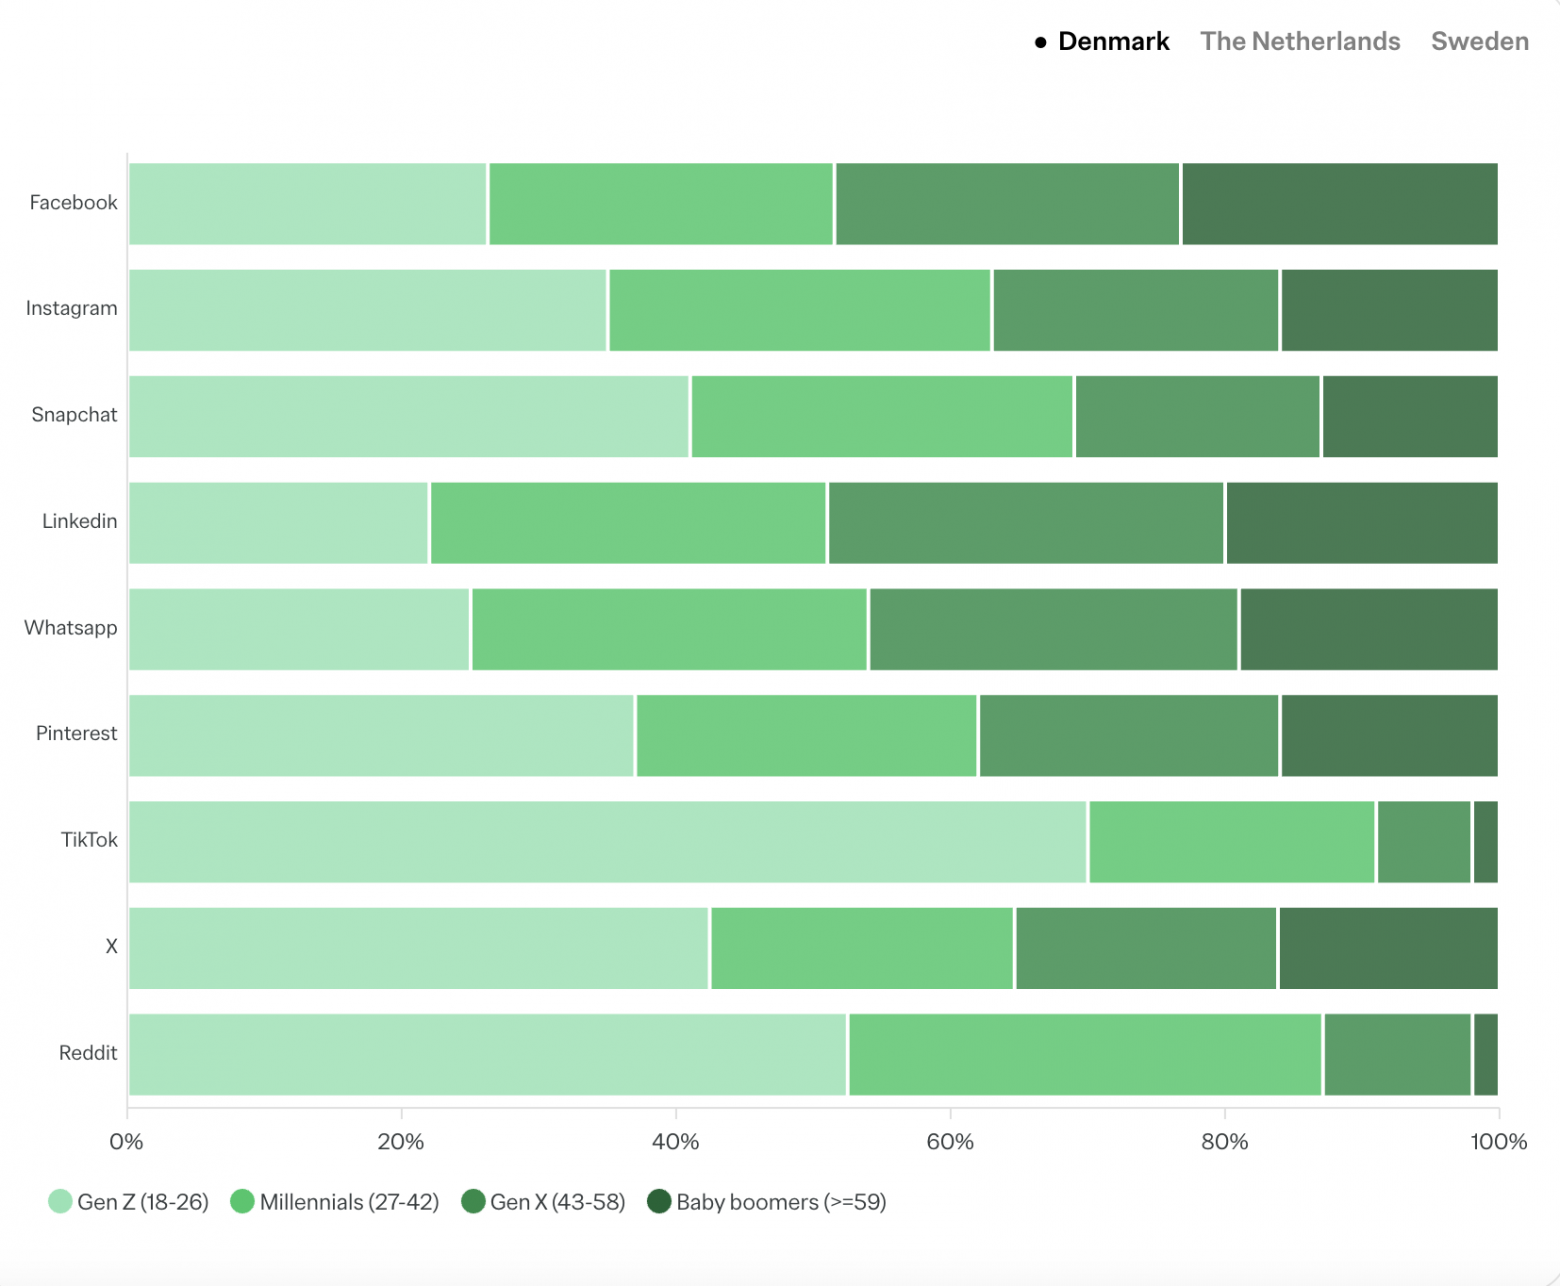Click the Millennials segment of Instagram bar
The image size is (1560, 1286).
(x=800, y=310)
